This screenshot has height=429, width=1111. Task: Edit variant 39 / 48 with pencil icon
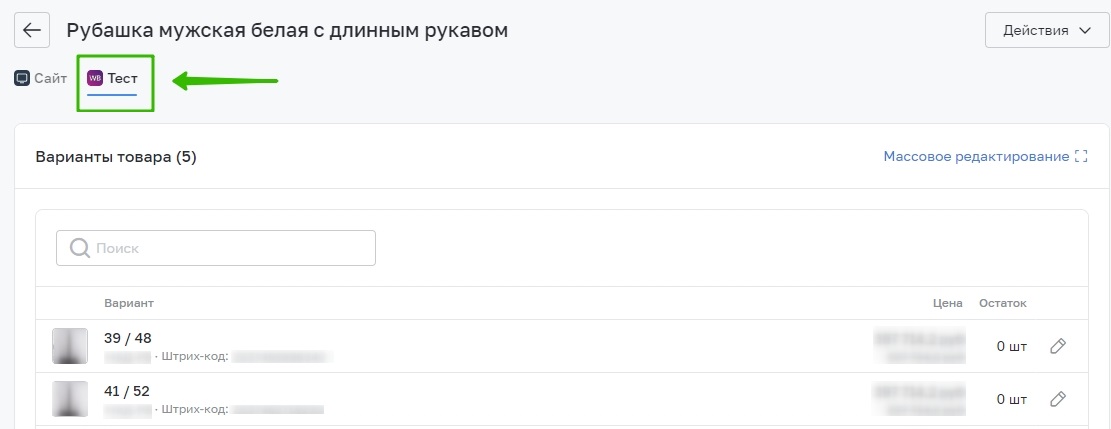1058,346
